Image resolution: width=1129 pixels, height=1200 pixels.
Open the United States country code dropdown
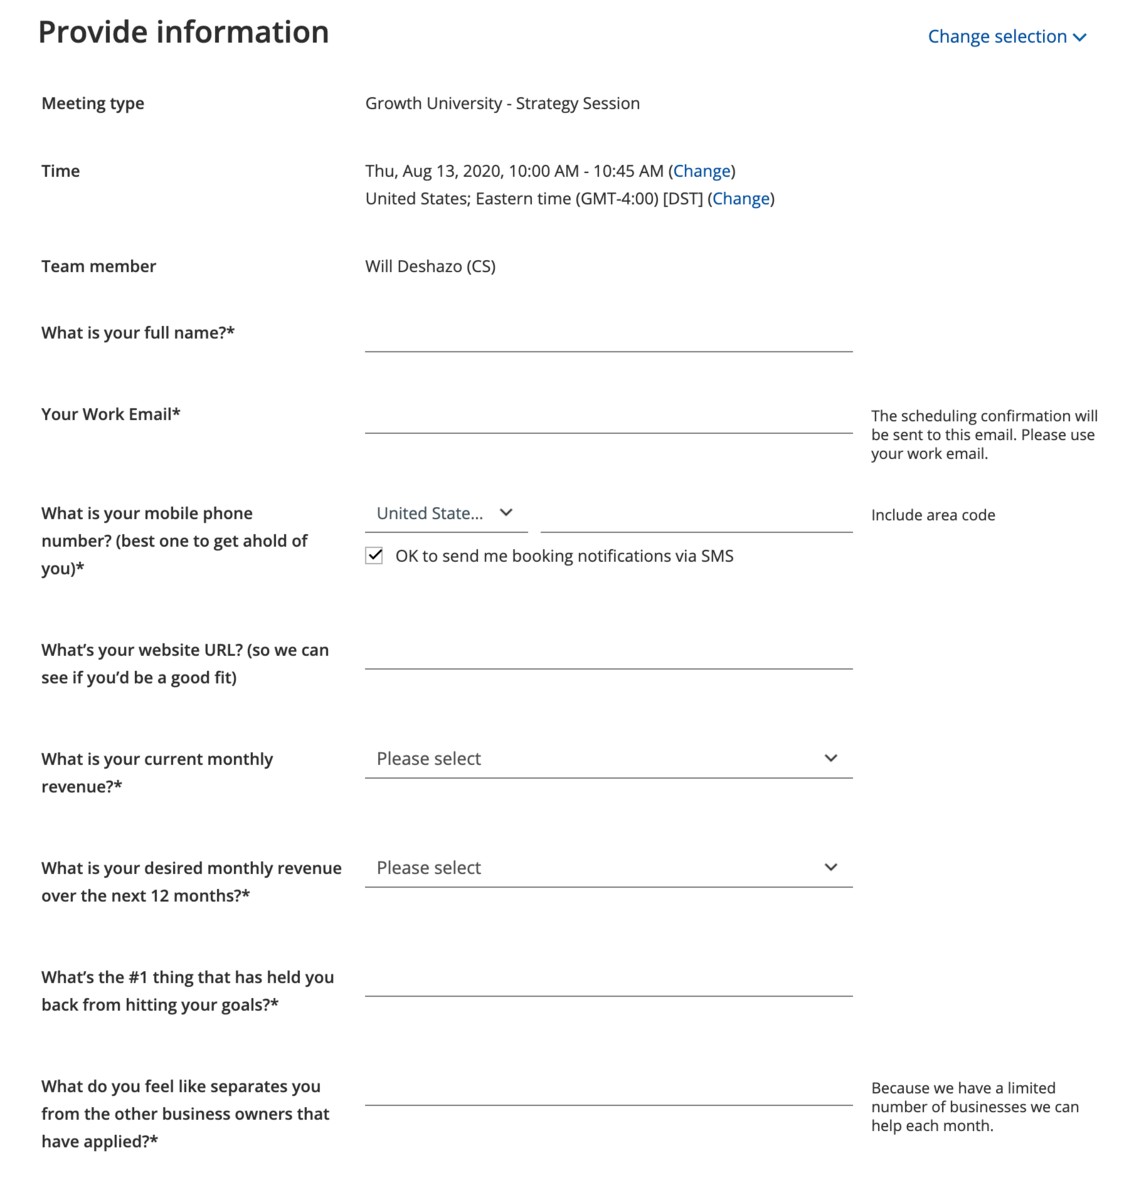(x=446, y=513)
